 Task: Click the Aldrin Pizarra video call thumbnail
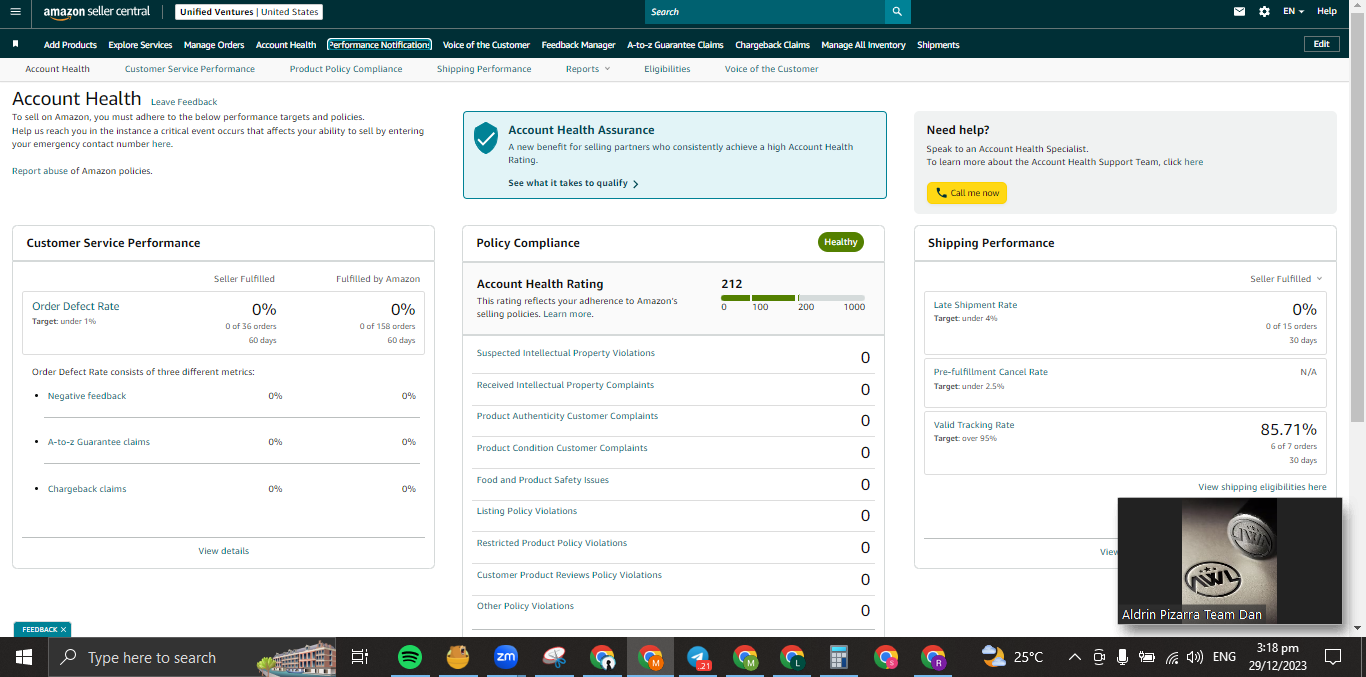1229,561
